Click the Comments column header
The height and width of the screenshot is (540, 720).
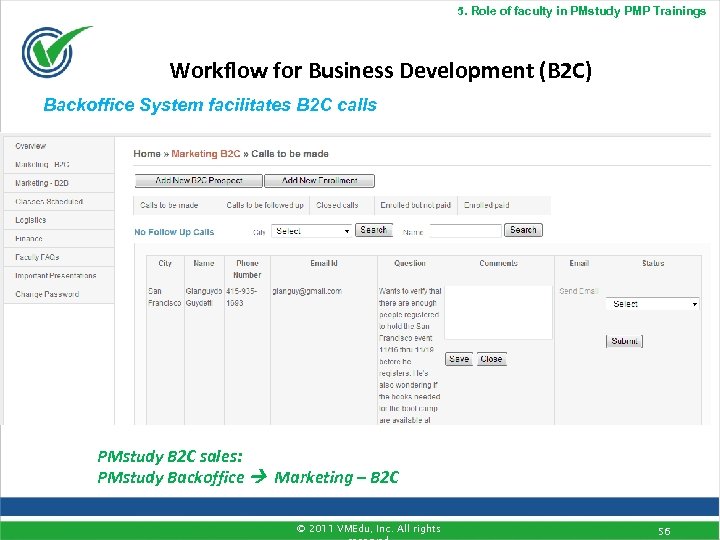[x=498, y=264]
